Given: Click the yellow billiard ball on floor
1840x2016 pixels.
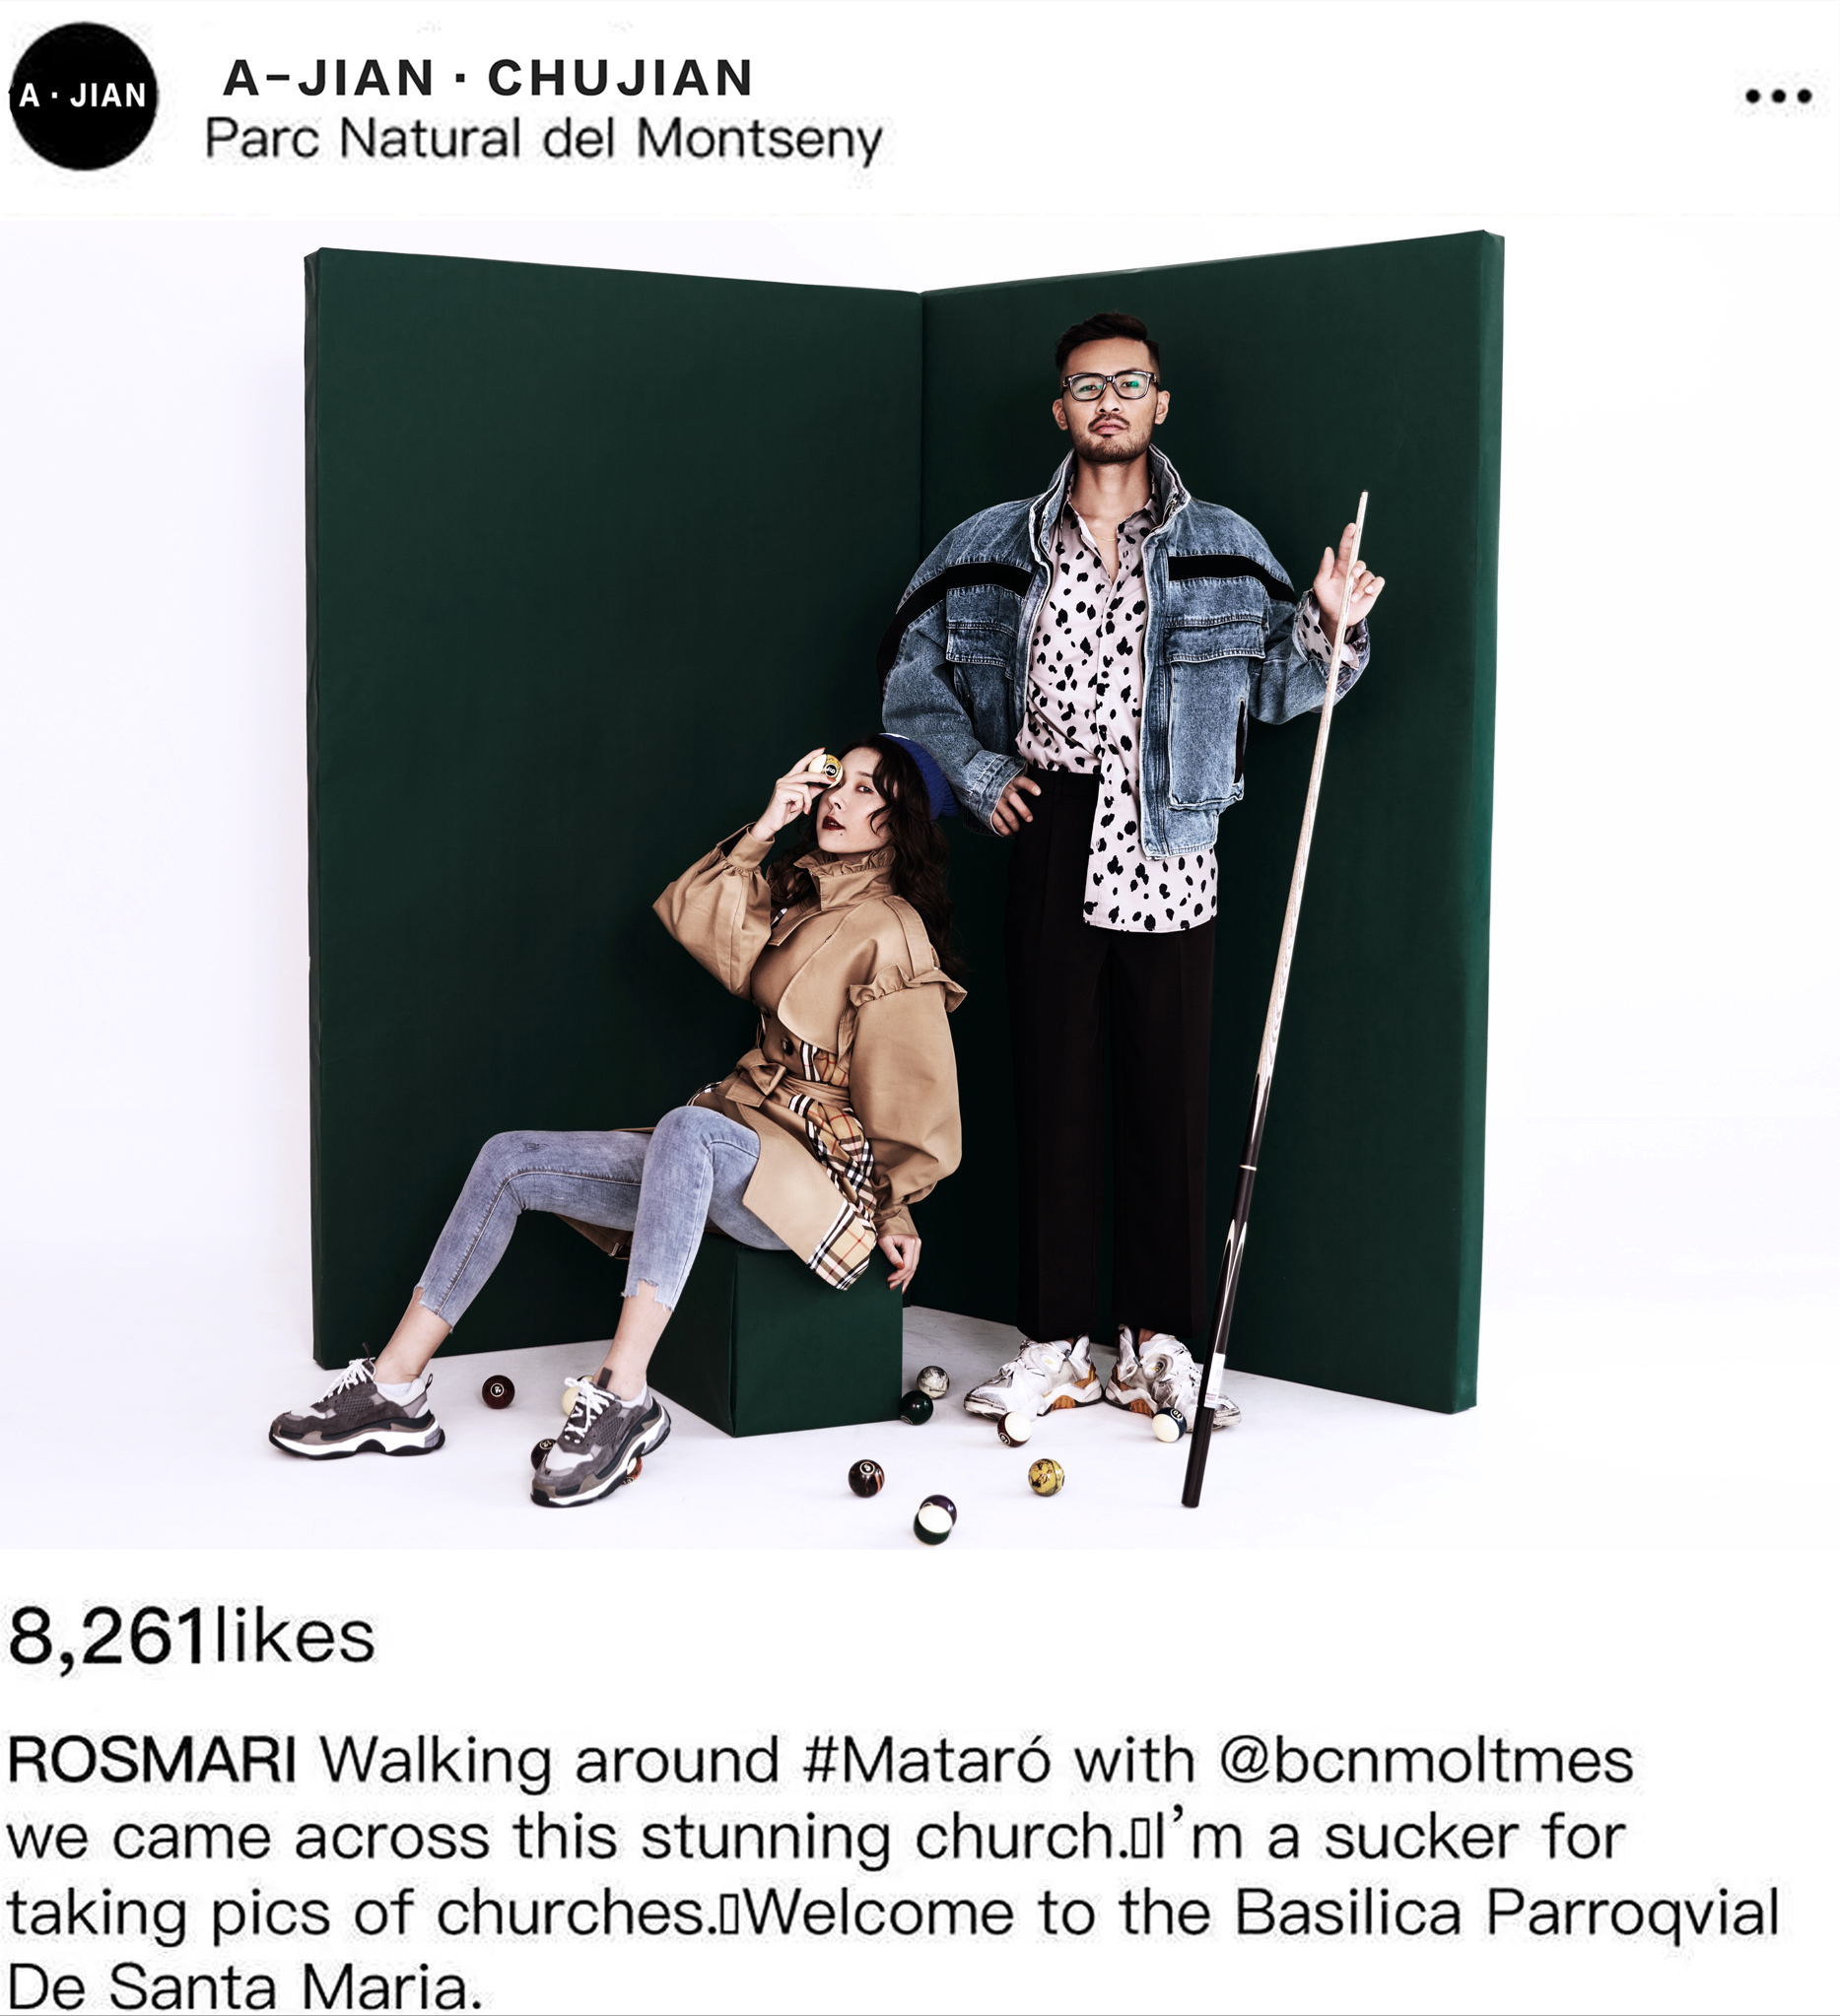Looking at the screenshot, I should pos(1046,1477).
